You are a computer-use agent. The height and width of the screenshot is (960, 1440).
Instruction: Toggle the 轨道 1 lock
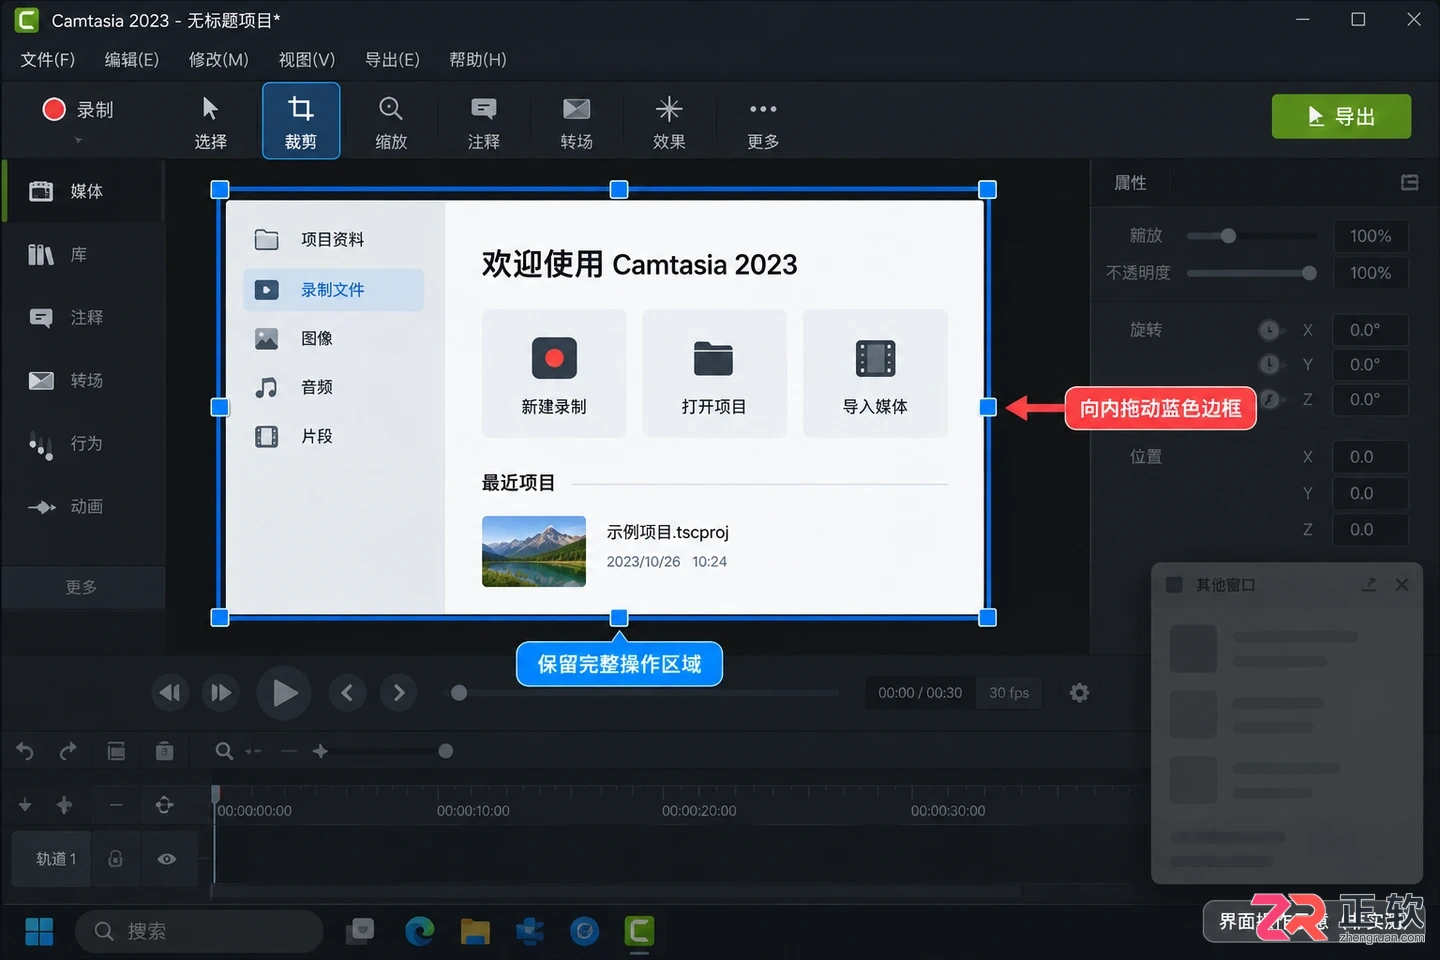(x=116, y=859)
